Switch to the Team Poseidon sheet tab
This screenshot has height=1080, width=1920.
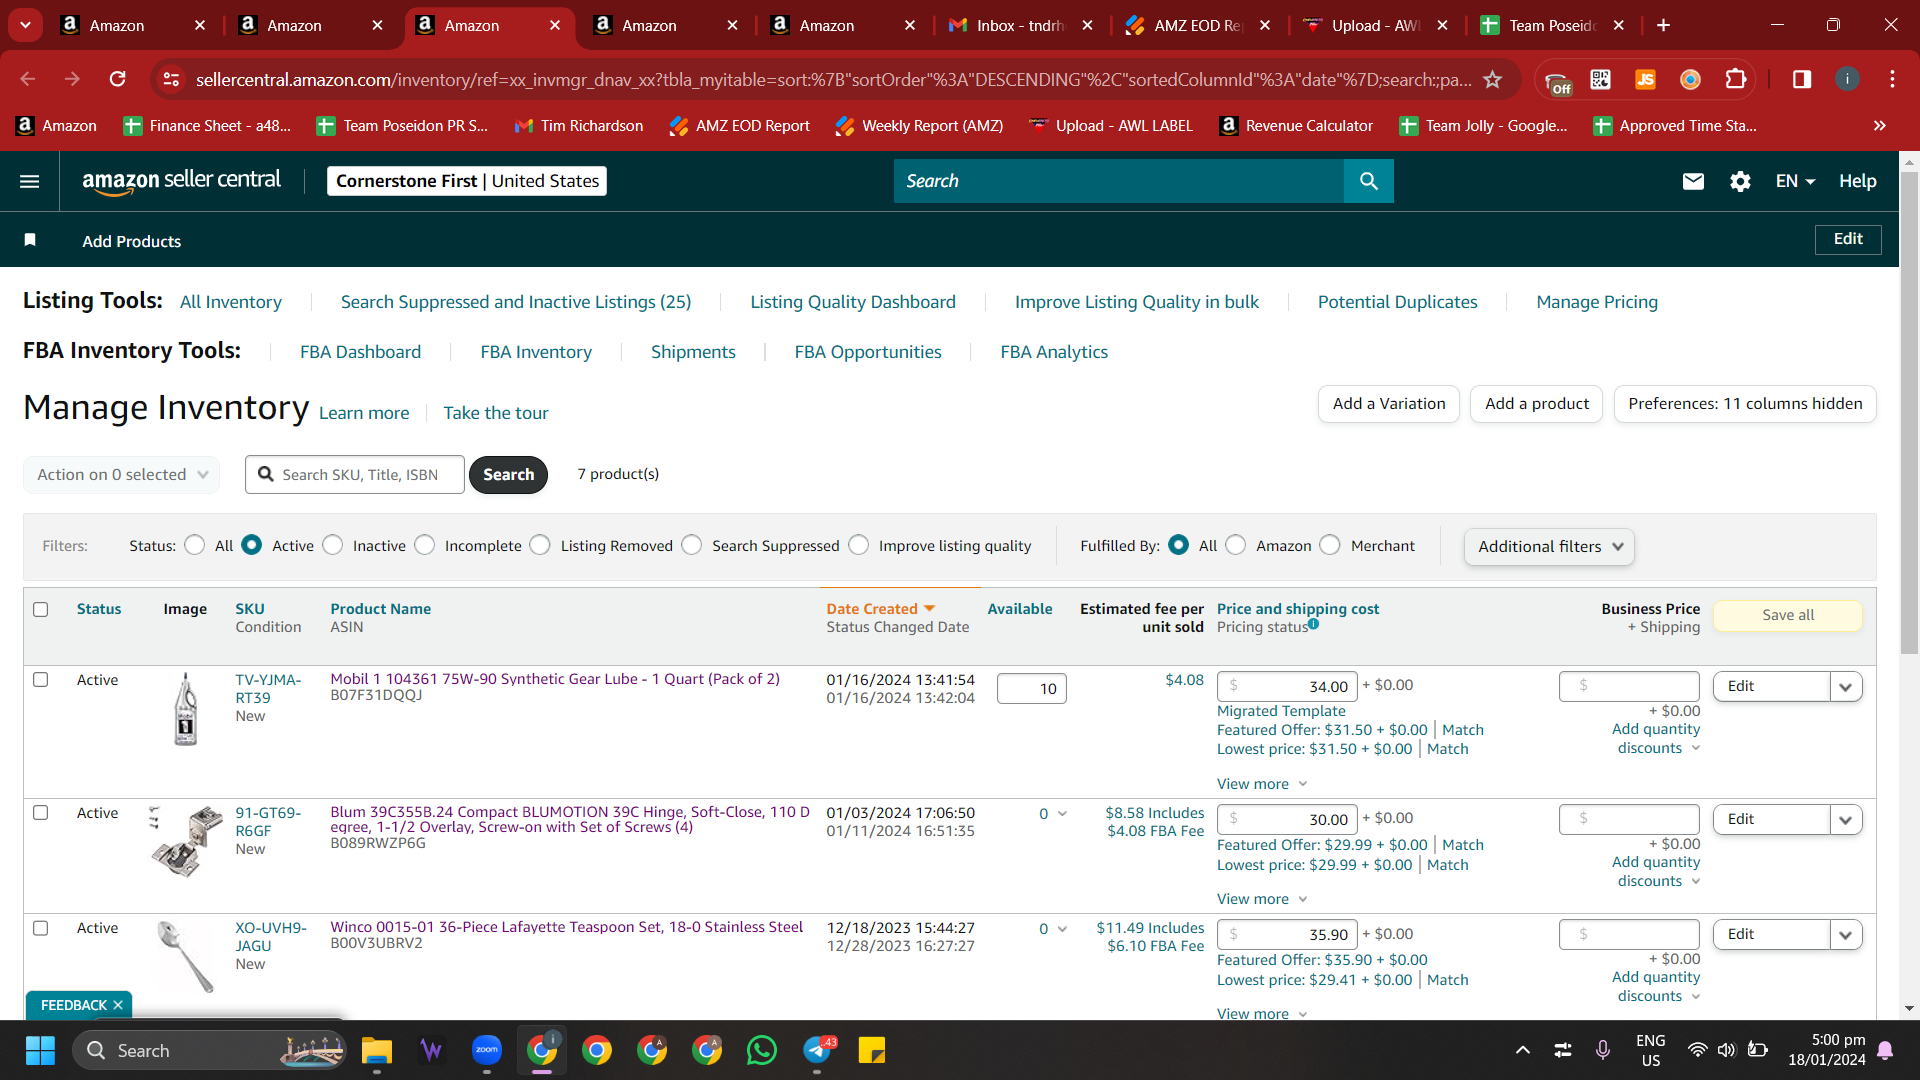point(1553,25)
